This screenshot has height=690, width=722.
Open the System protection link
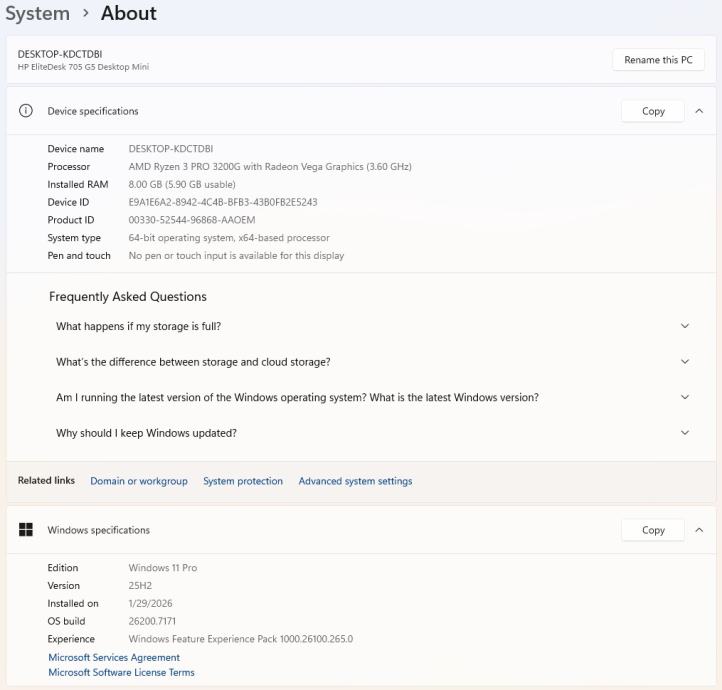(x=243, y=481)
